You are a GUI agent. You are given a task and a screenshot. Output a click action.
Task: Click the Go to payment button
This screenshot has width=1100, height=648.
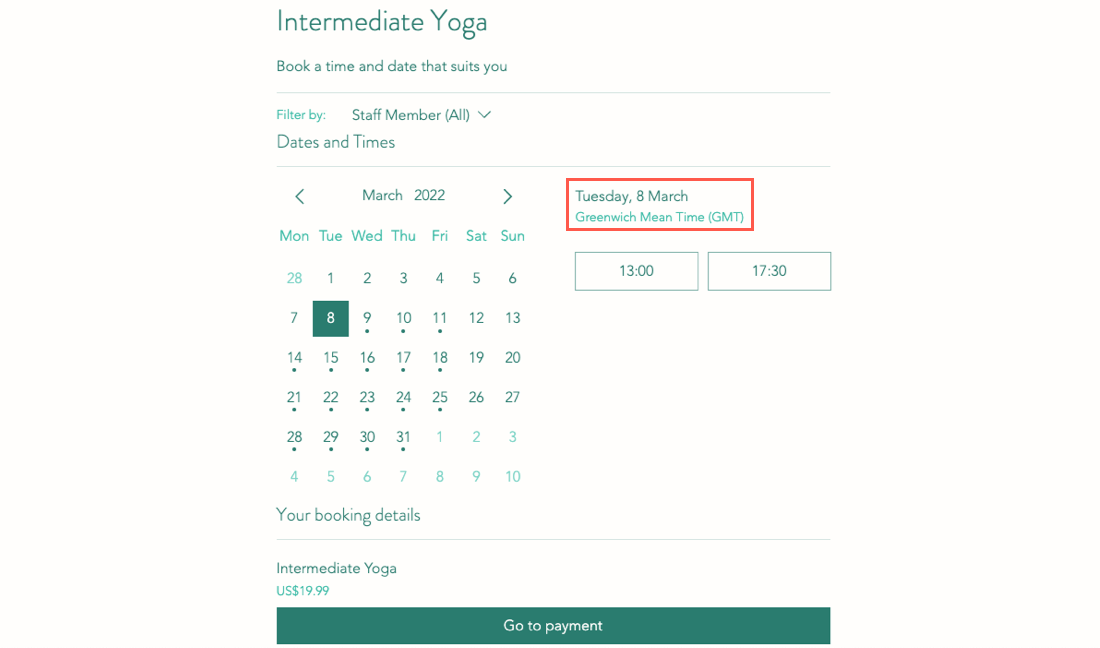point(553,626)
